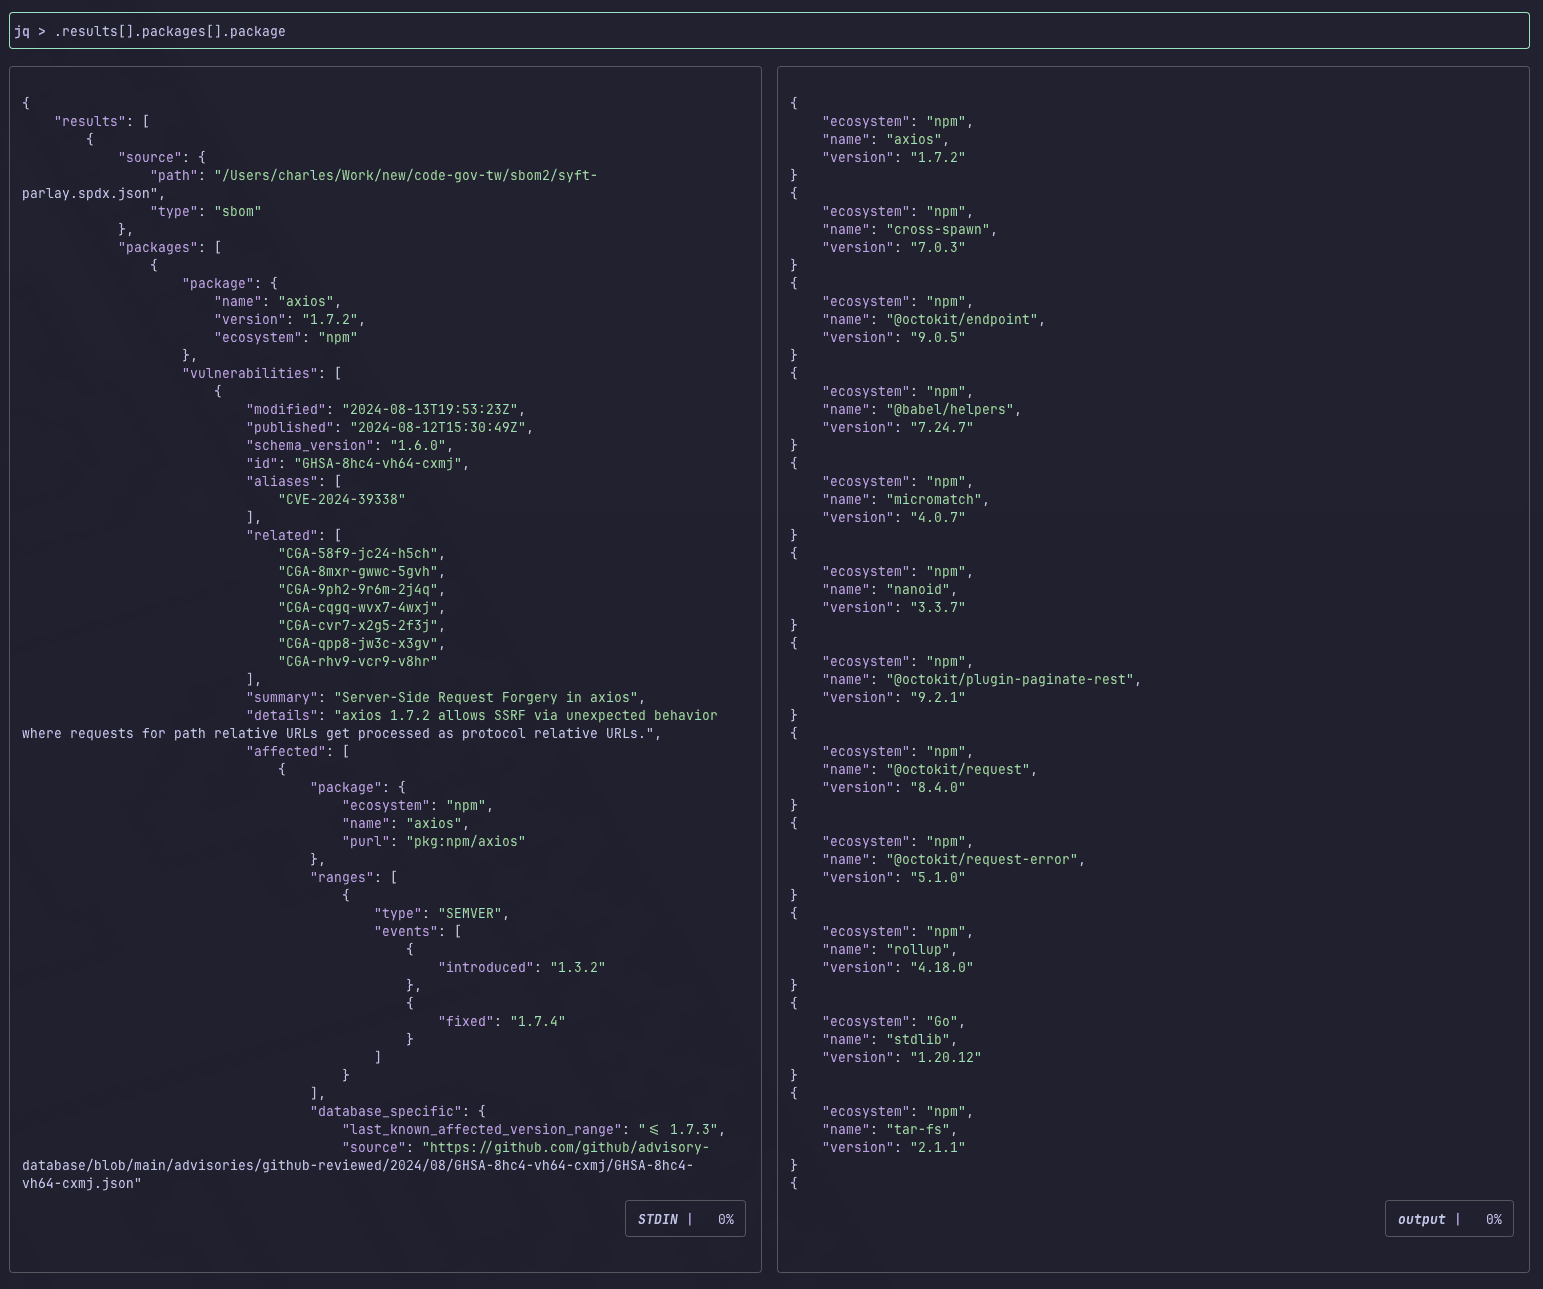Click related entry "CGA-rhv9-vcr9-v8hr"
Screen dimensions: 1543x1289
358,661
